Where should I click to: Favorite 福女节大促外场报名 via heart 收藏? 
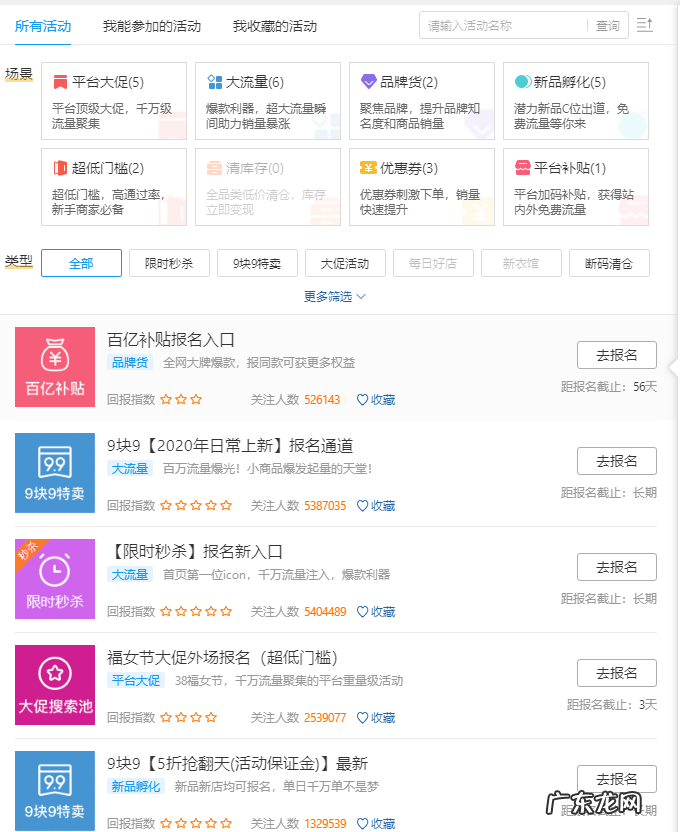tap(376, 718)
